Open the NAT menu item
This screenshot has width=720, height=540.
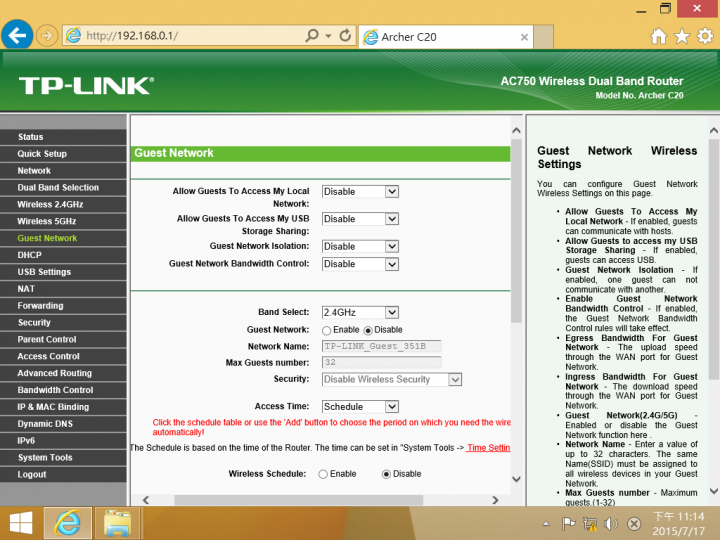[63, 289]
